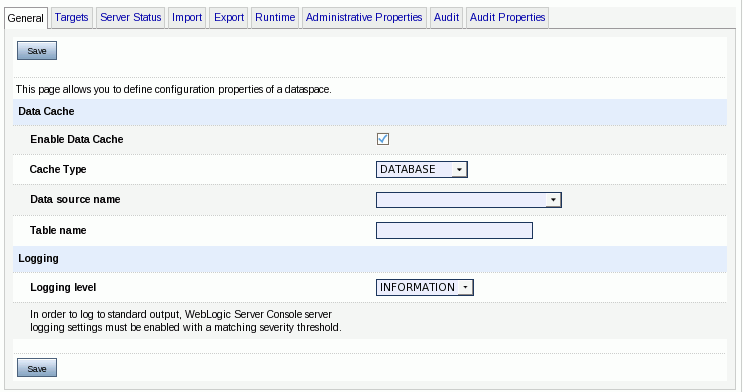Open the Logging level INFORMATION dropdown

(x=425, y=287)
